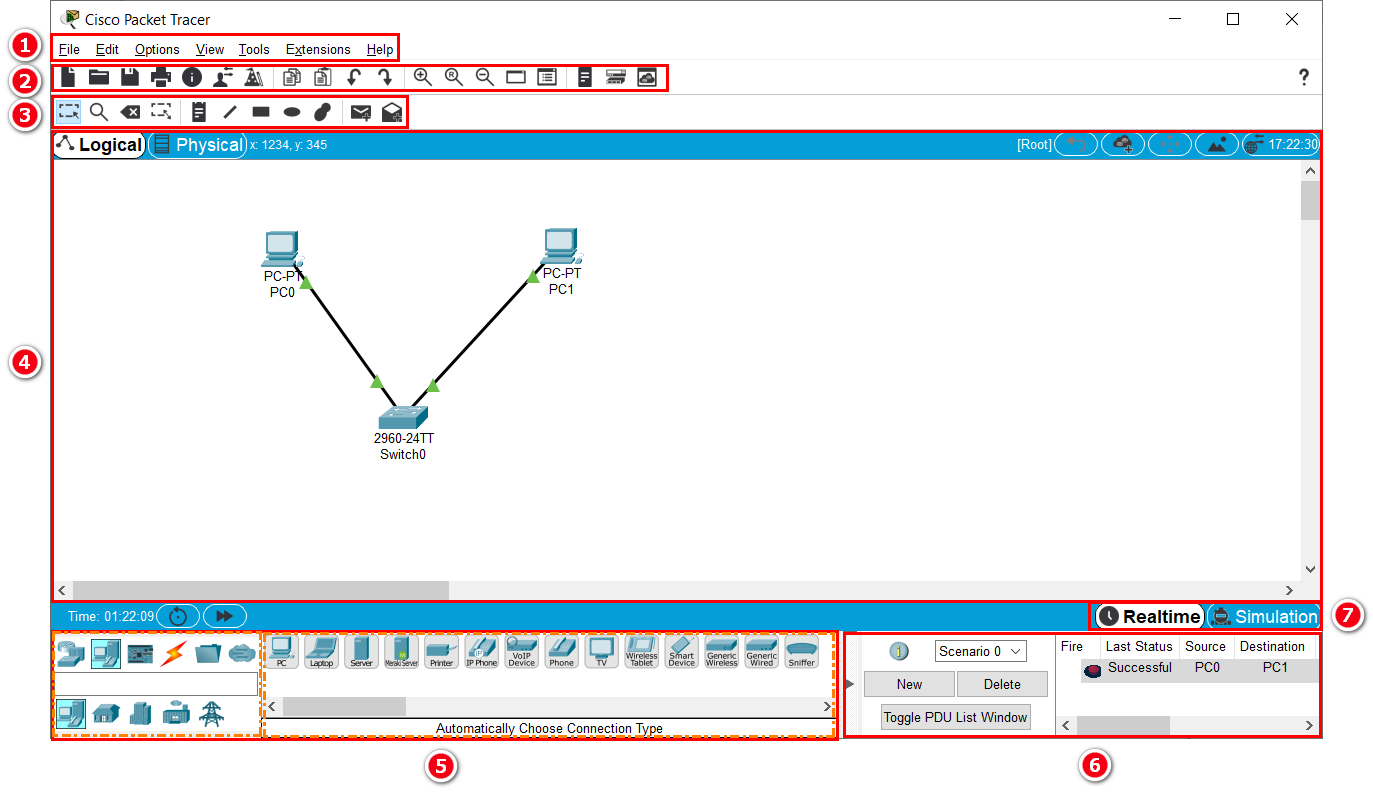
Task: Choose the Inspect magnifier tool
Action: tap(99, 112)
